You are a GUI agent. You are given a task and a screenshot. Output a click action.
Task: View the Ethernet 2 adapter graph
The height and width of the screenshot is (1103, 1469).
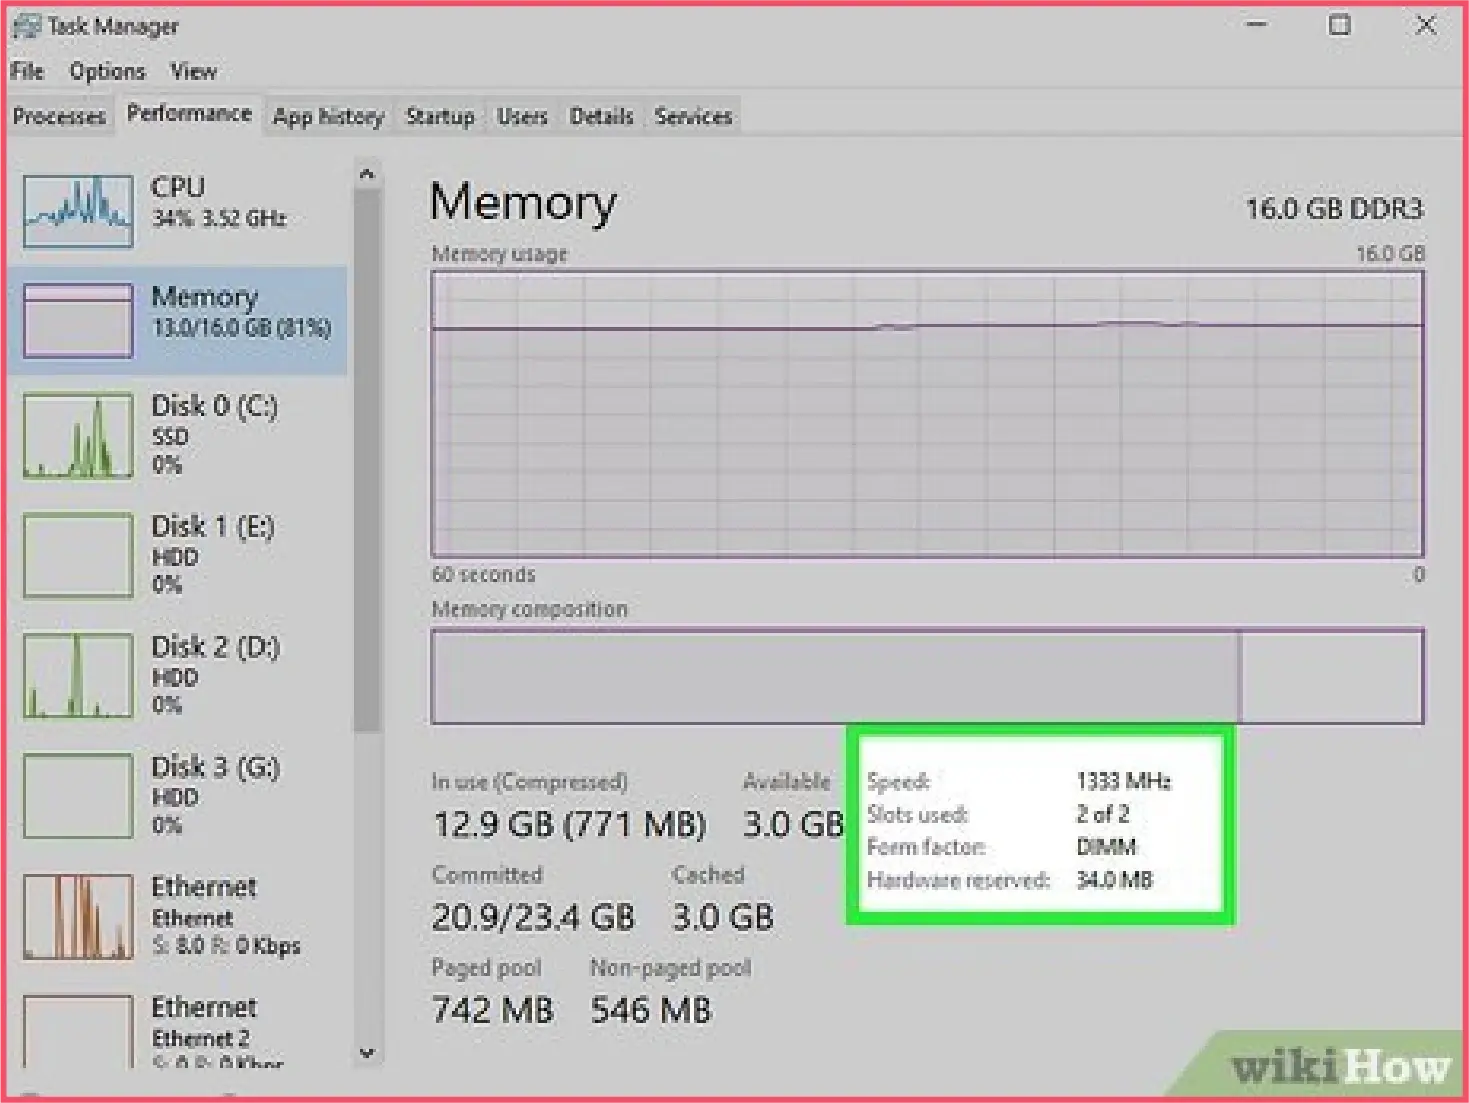[x=78, y=1030]
